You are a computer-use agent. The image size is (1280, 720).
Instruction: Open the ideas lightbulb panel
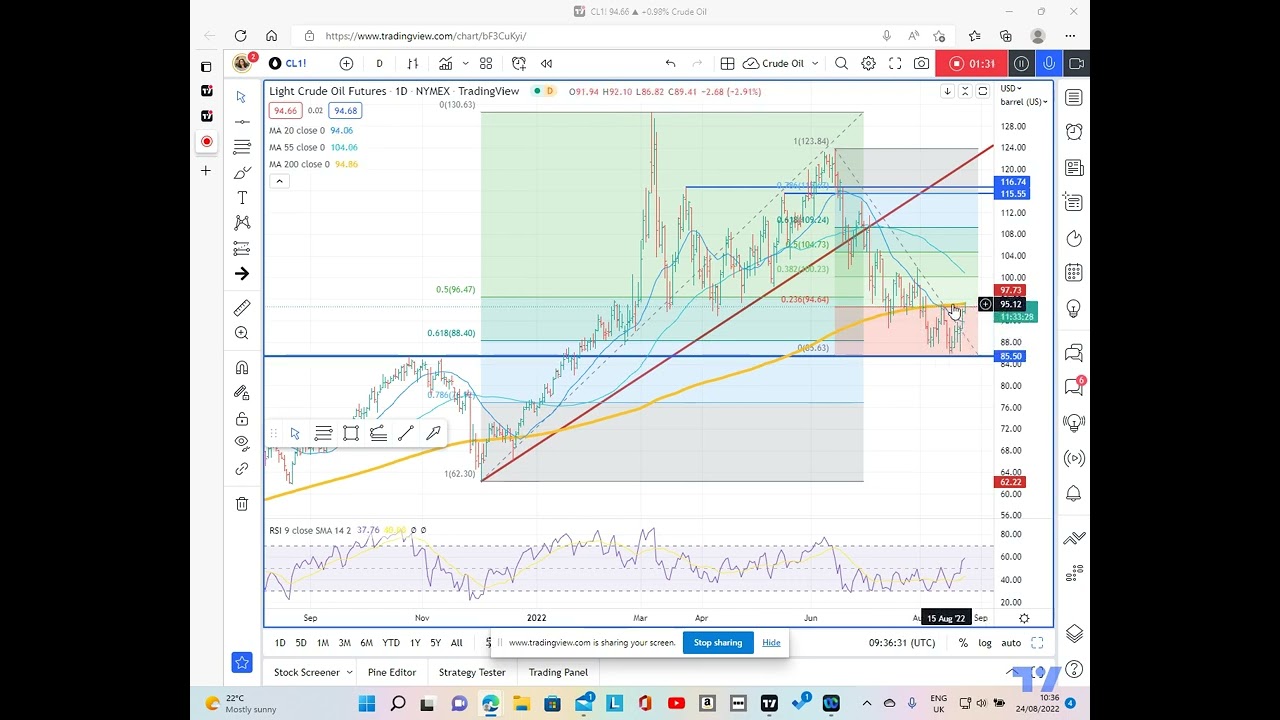(1073, 307)
